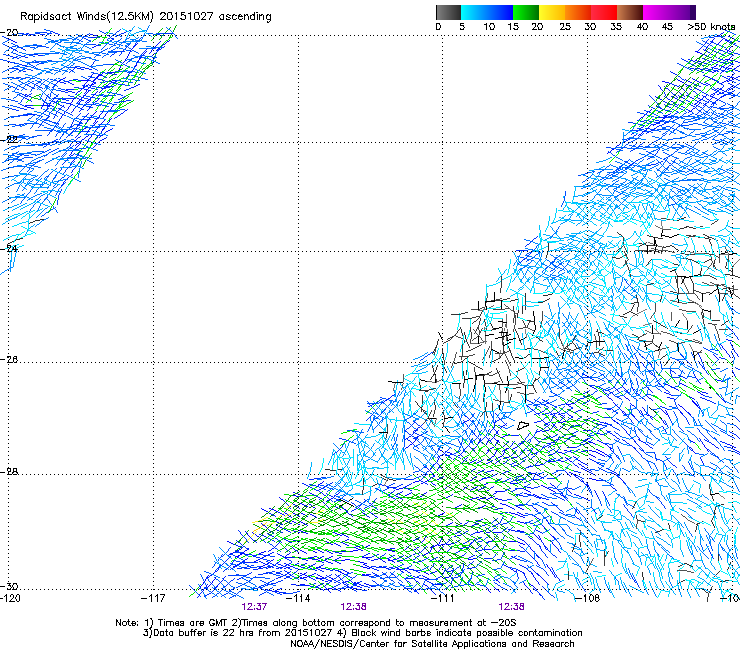Click longitude label -111

pos(443,598)
